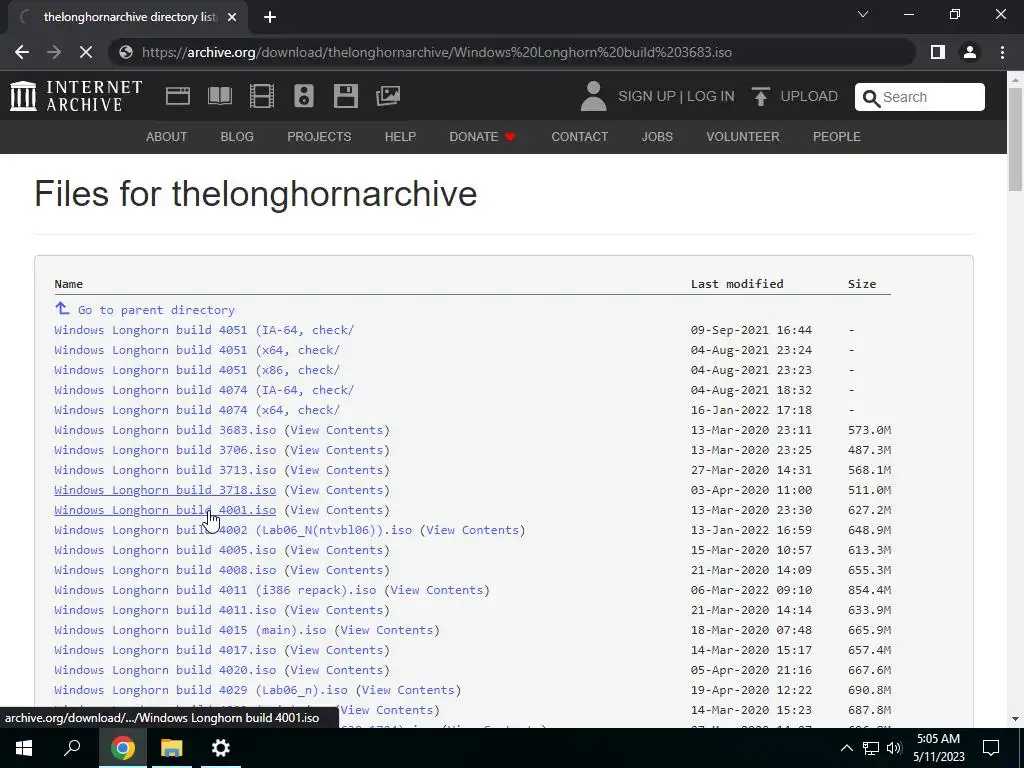Open the notification center icon
Viewport: 1024px width, 768px height.
click(x=991, y=748)
